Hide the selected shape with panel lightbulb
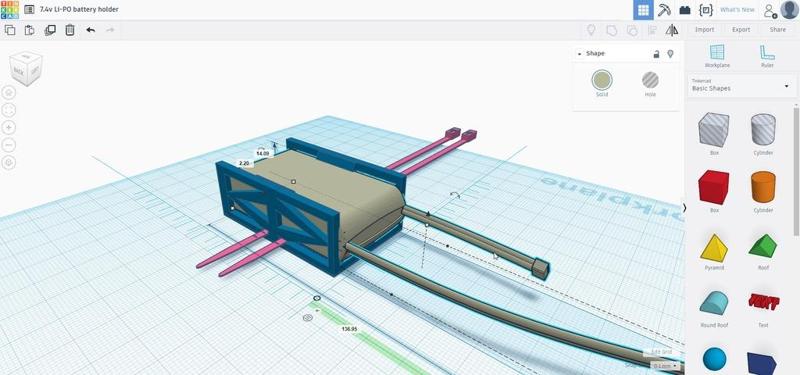 (x=670, y=54)
